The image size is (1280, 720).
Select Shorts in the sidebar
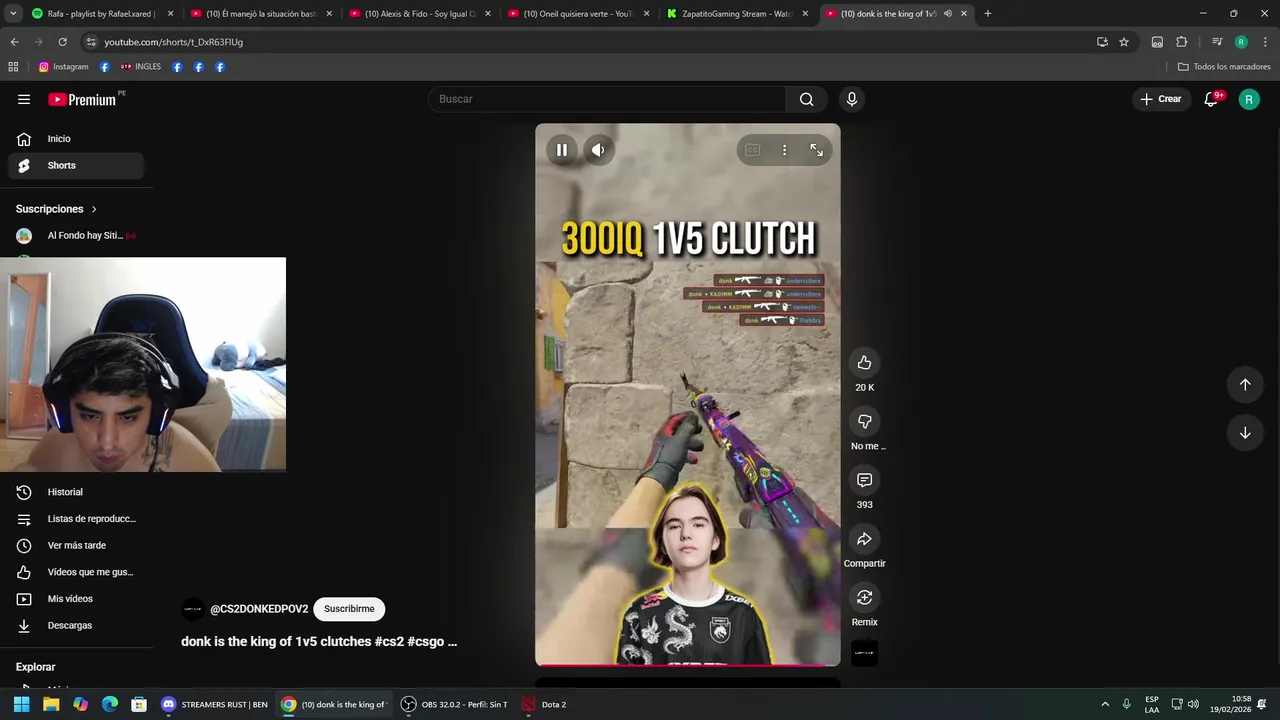76,166
